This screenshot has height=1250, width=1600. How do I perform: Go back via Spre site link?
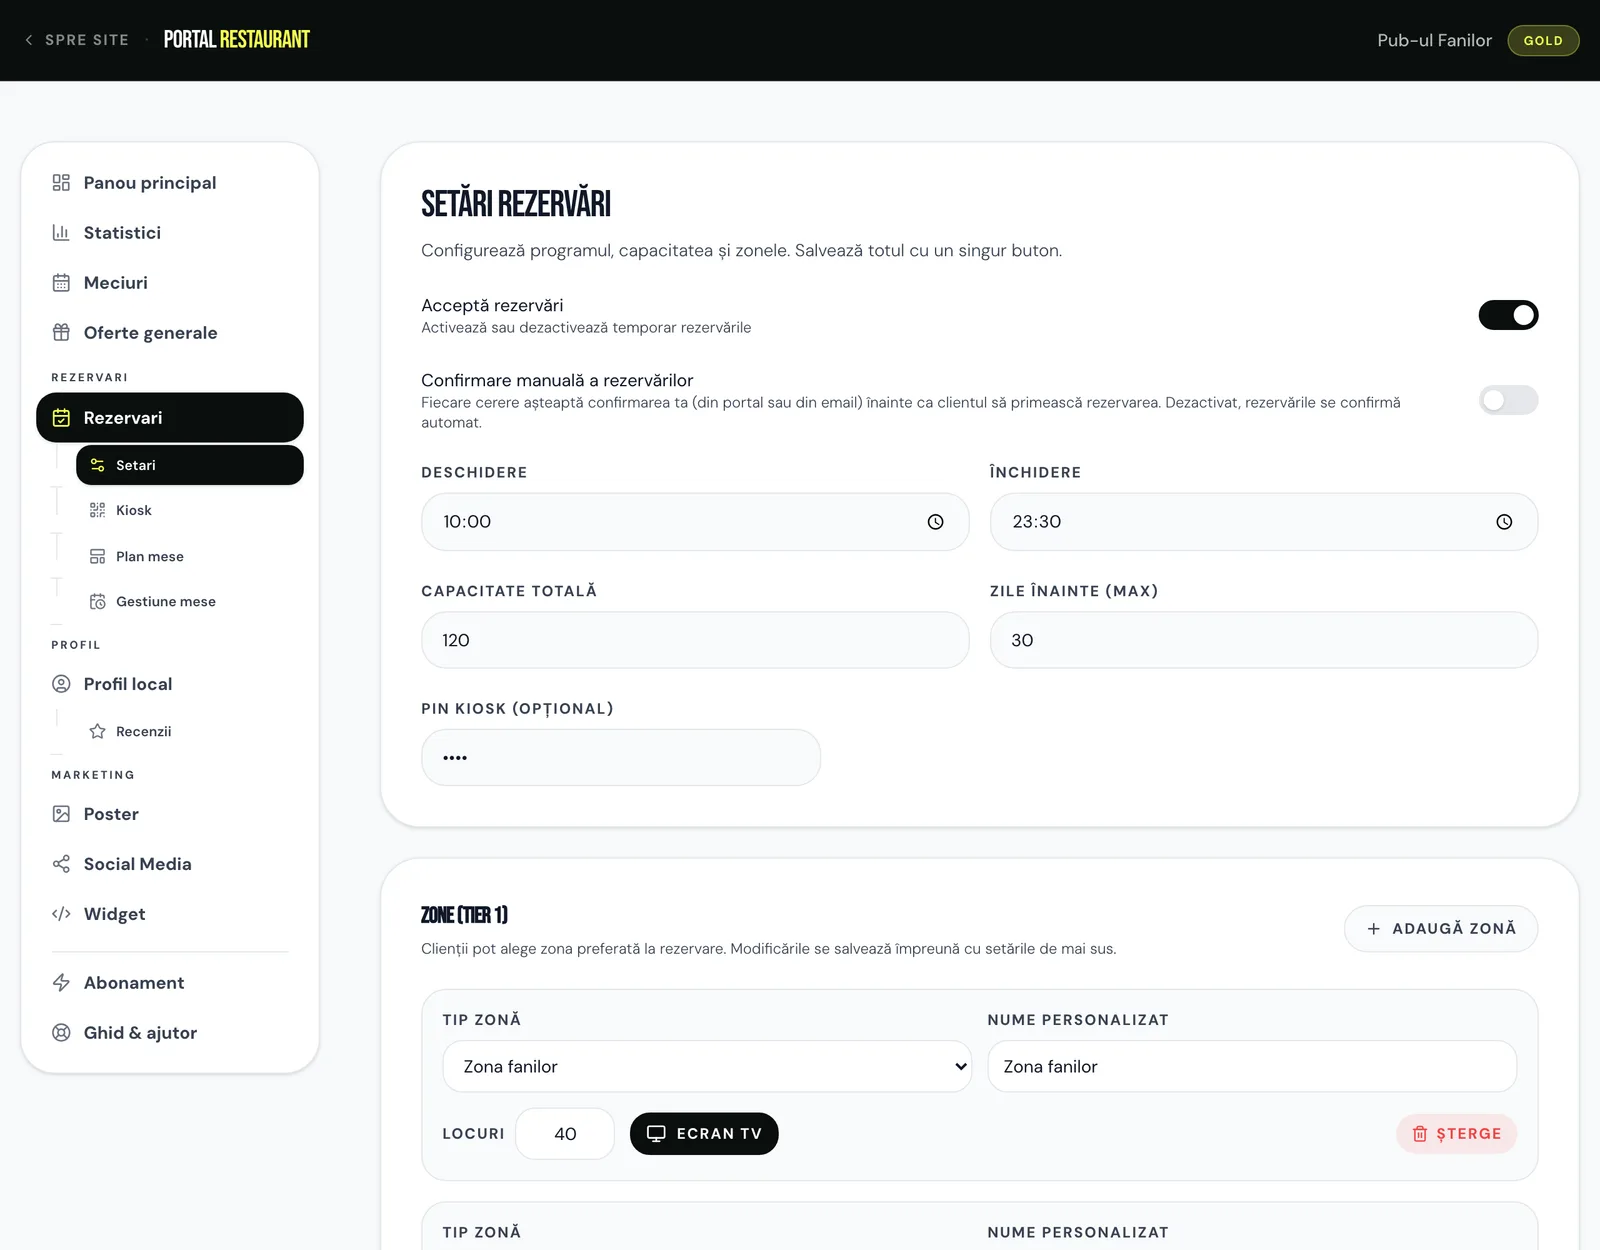(77, 40)
